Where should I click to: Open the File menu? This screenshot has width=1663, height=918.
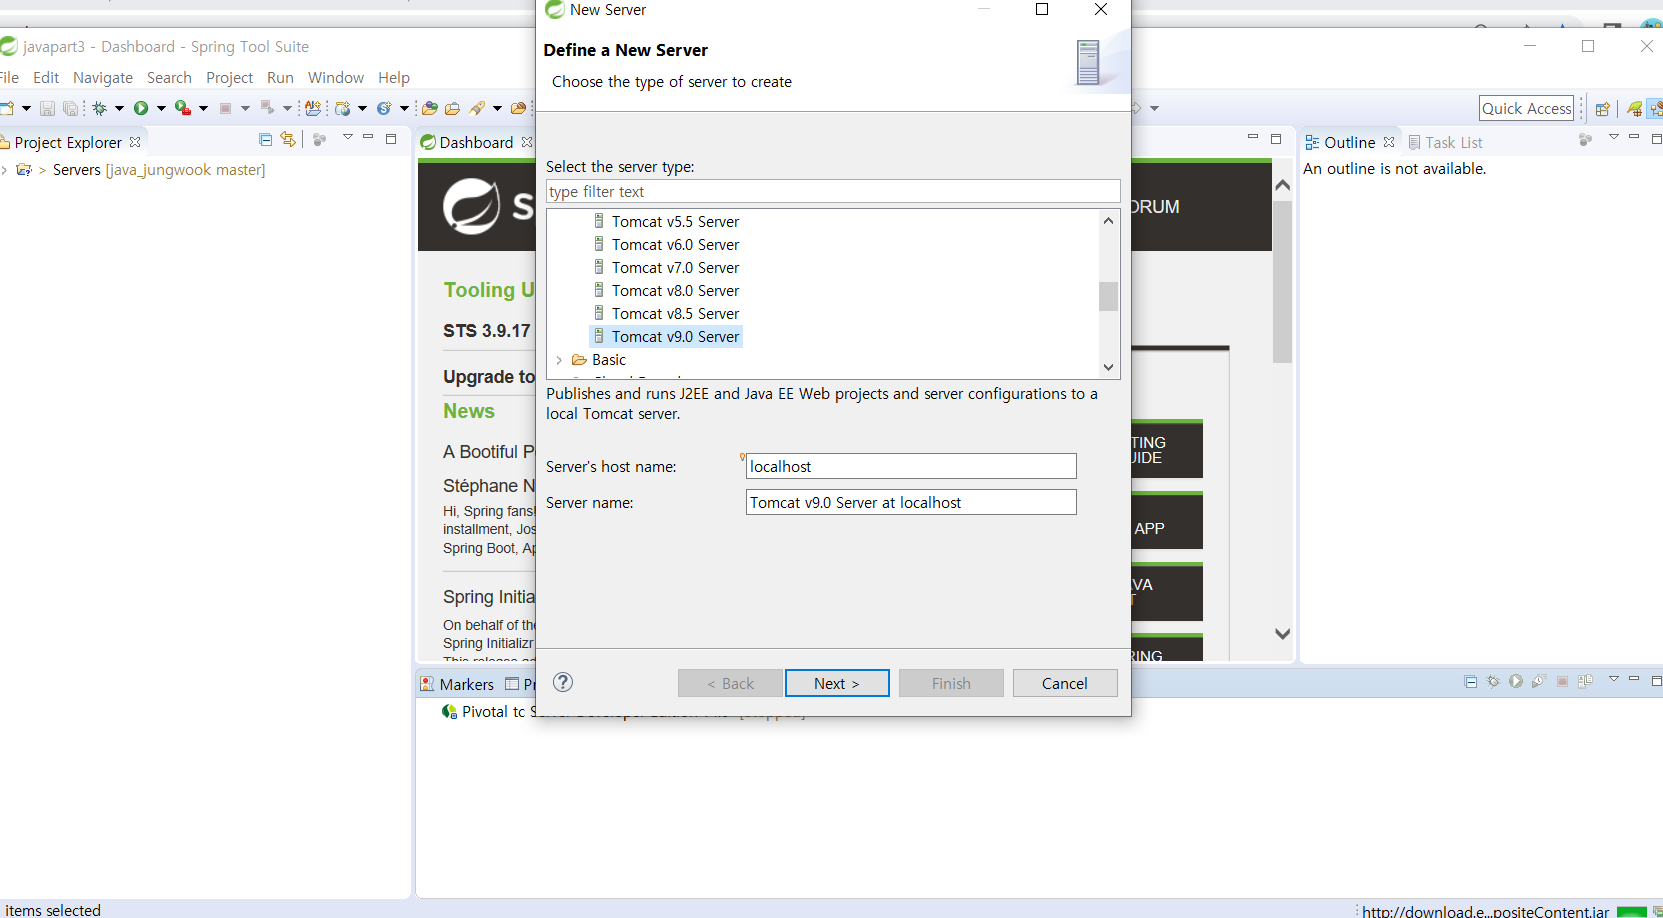point(9,77)
